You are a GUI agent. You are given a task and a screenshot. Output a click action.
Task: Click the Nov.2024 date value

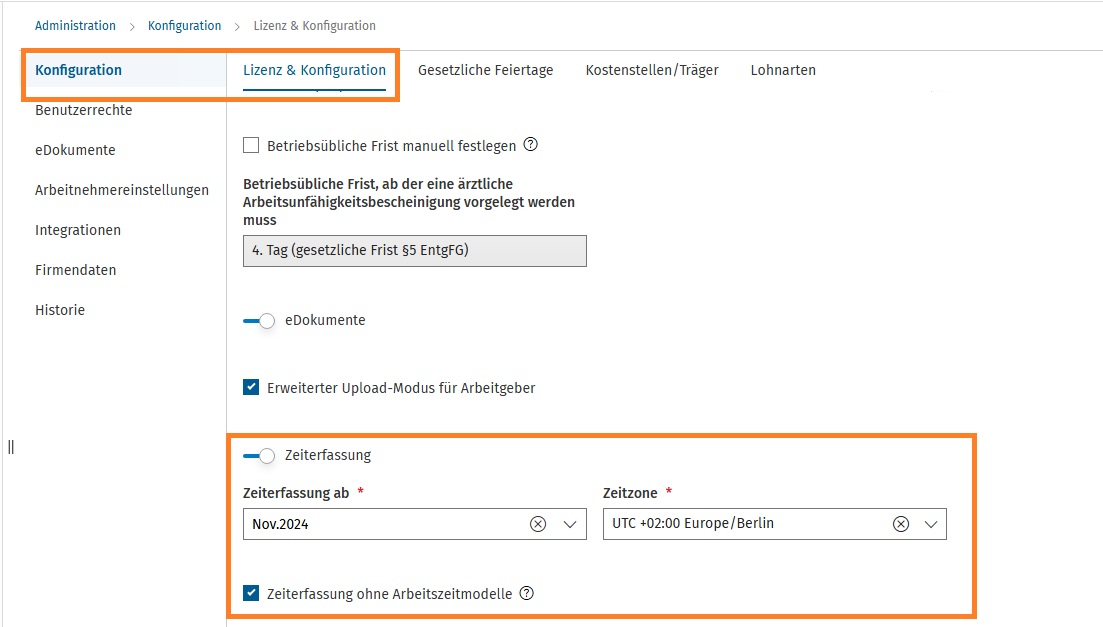[x=281, y=524]
